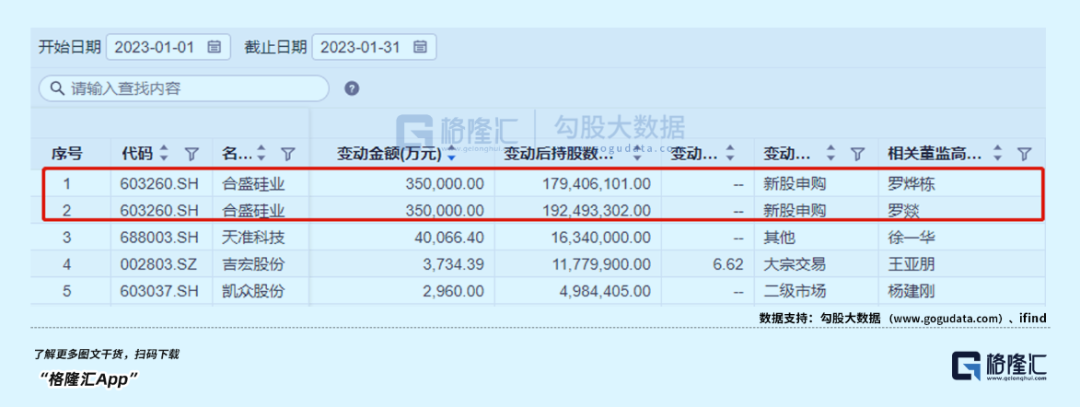Click the 序号 column header

[67, 154]
